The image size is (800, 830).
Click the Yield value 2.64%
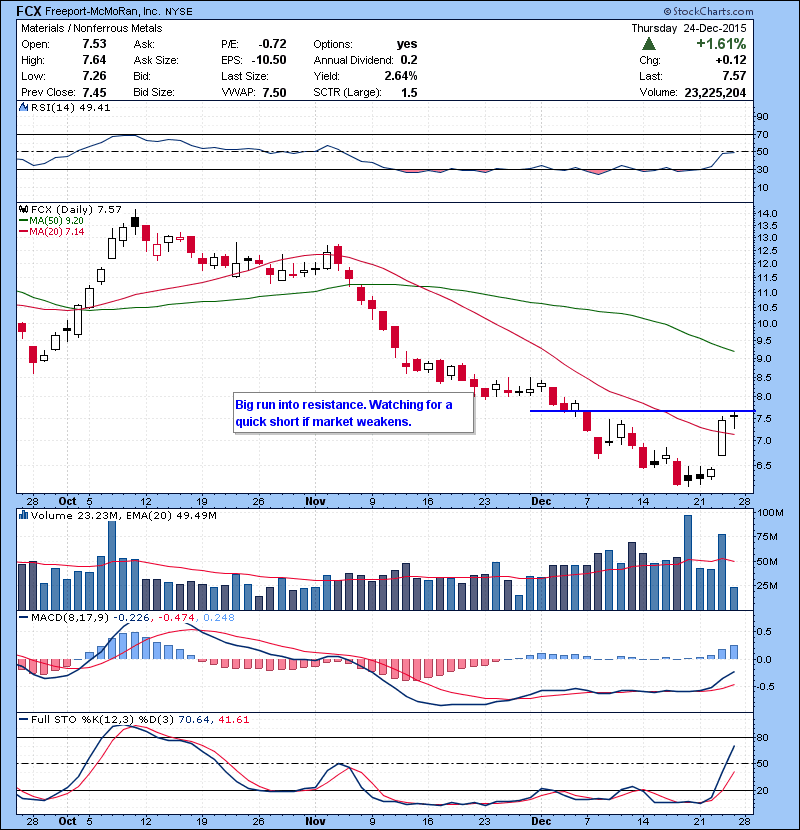pyautogui.click(x=401, y=76)
